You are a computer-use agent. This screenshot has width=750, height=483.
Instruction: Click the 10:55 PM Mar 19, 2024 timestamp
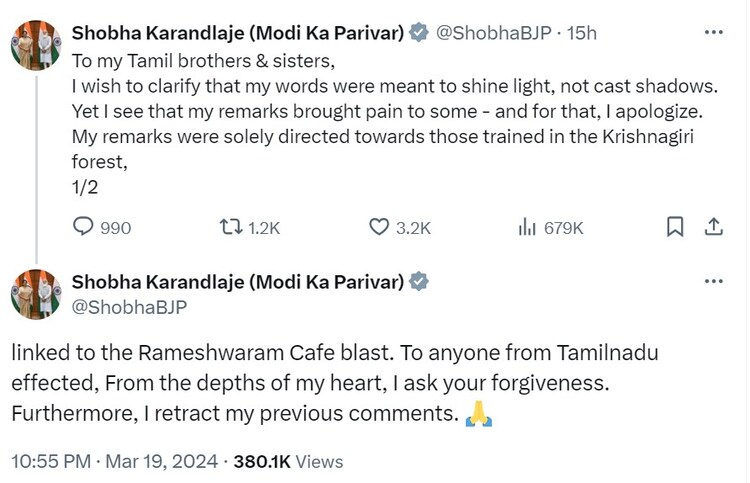(116, 461)
